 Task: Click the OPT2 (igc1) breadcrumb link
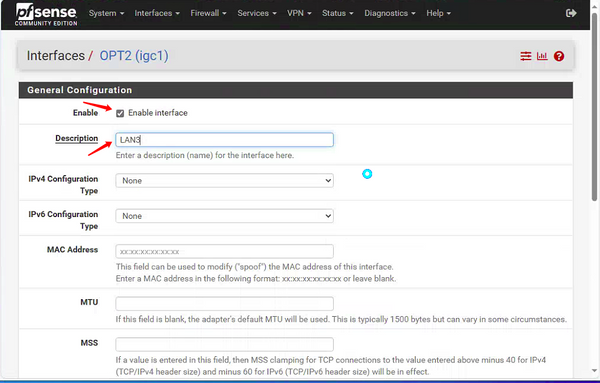coord(134,56)
